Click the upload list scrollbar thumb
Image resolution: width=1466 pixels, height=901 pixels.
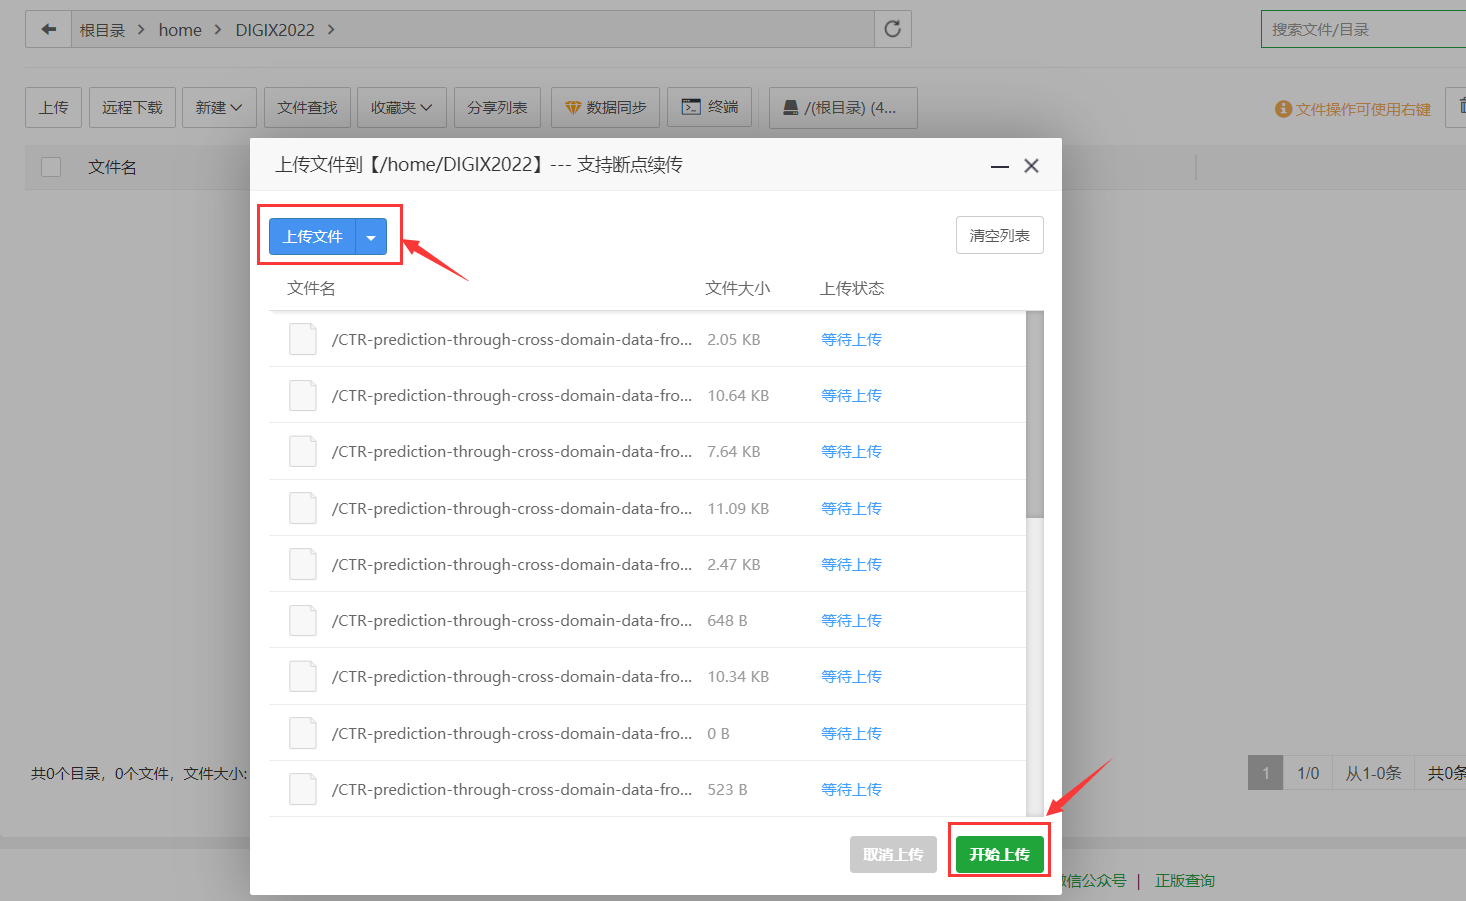[1035, 414]
